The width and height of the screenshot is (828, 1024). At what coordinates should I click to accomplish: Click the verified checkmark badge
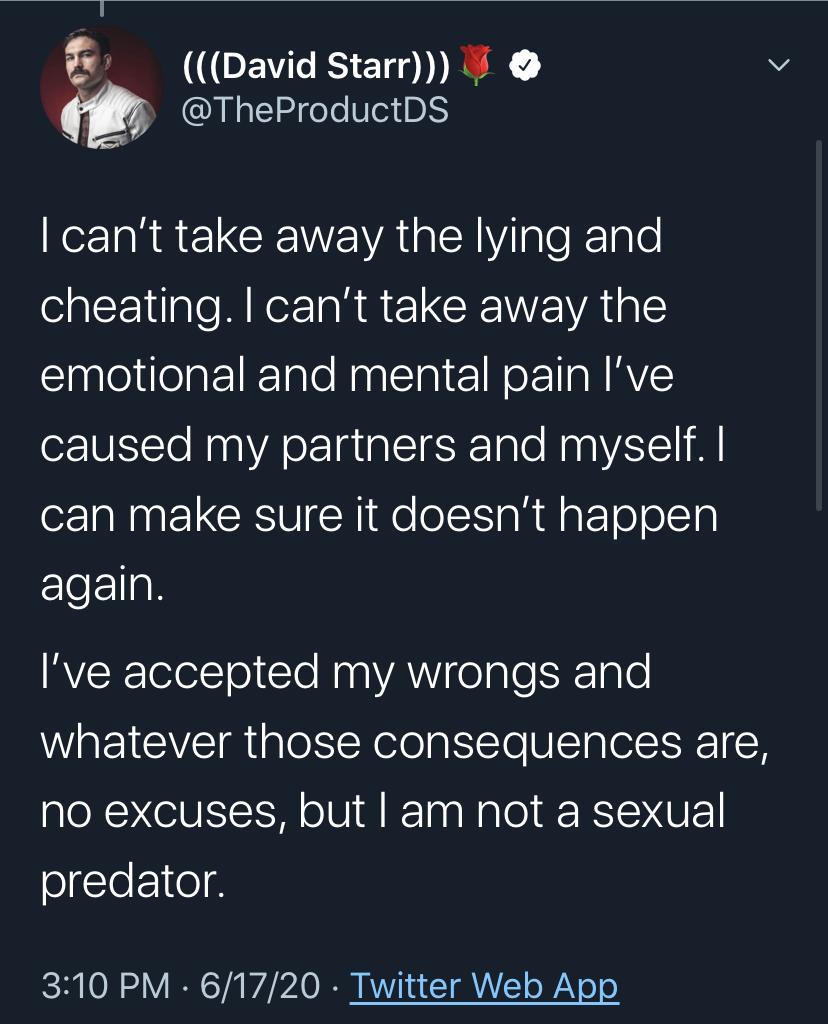(525, 66)
